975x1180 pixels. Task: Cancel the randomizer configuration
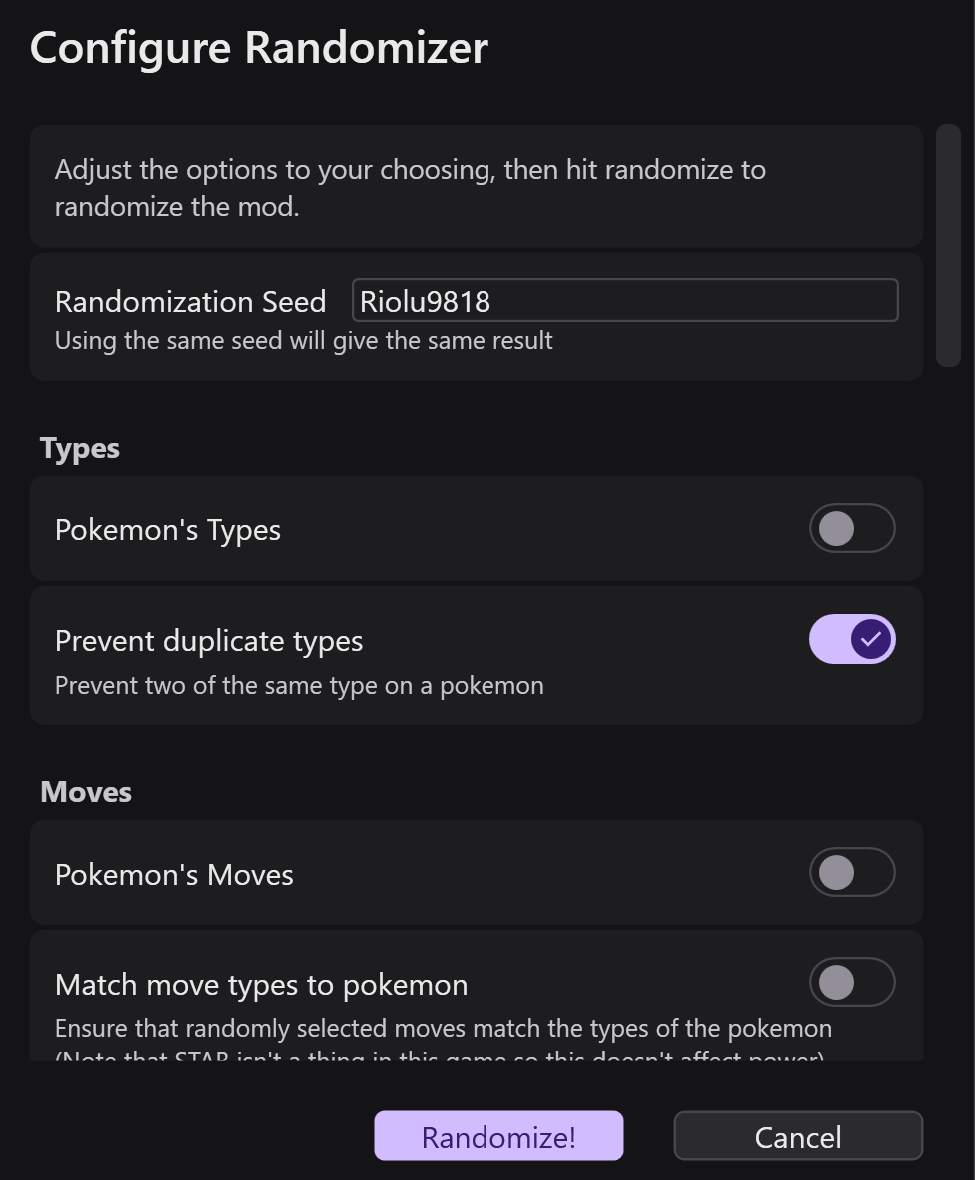tap(797, 1136)
